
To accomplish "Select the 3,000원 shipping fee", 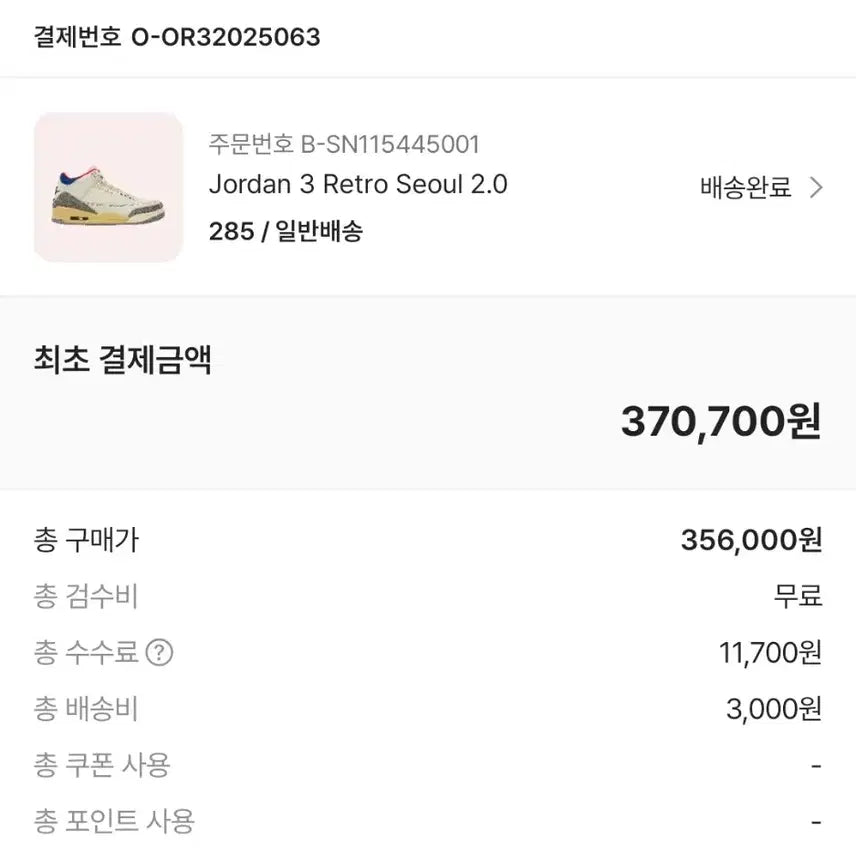I will tap(773, 709).
